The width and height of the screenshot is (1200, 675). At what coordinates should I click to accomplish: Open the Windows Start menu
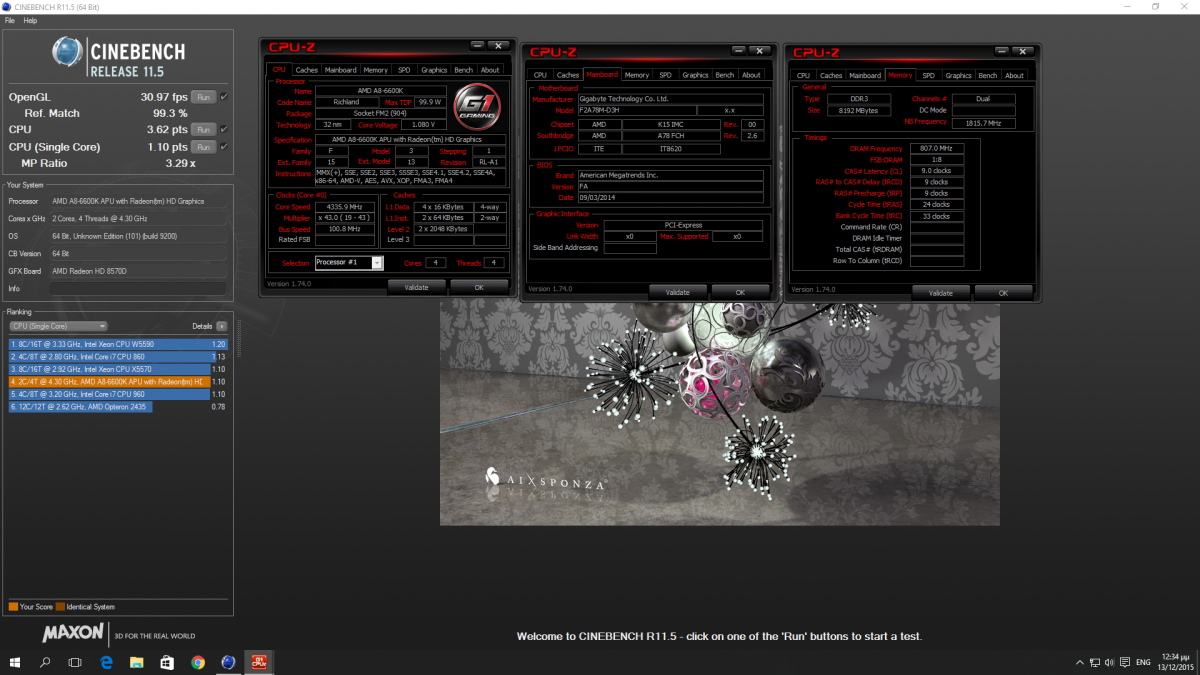16,662
